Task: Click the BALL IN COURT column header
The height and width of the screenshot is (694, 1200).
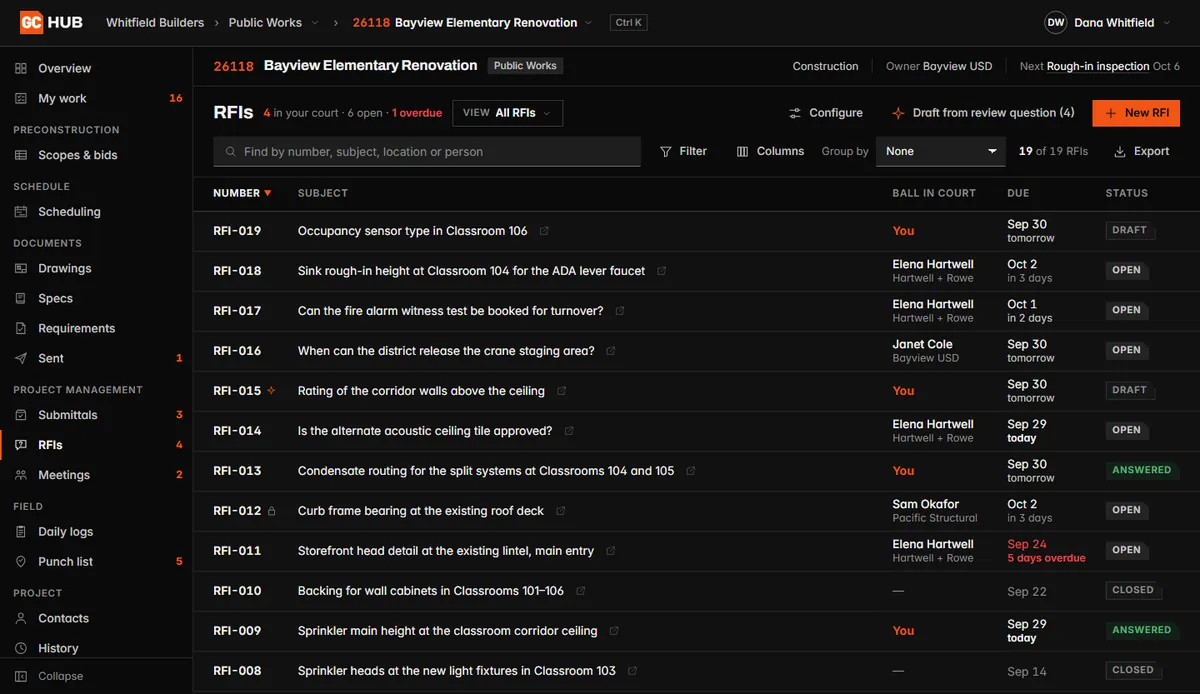Action: coord(934,193)
